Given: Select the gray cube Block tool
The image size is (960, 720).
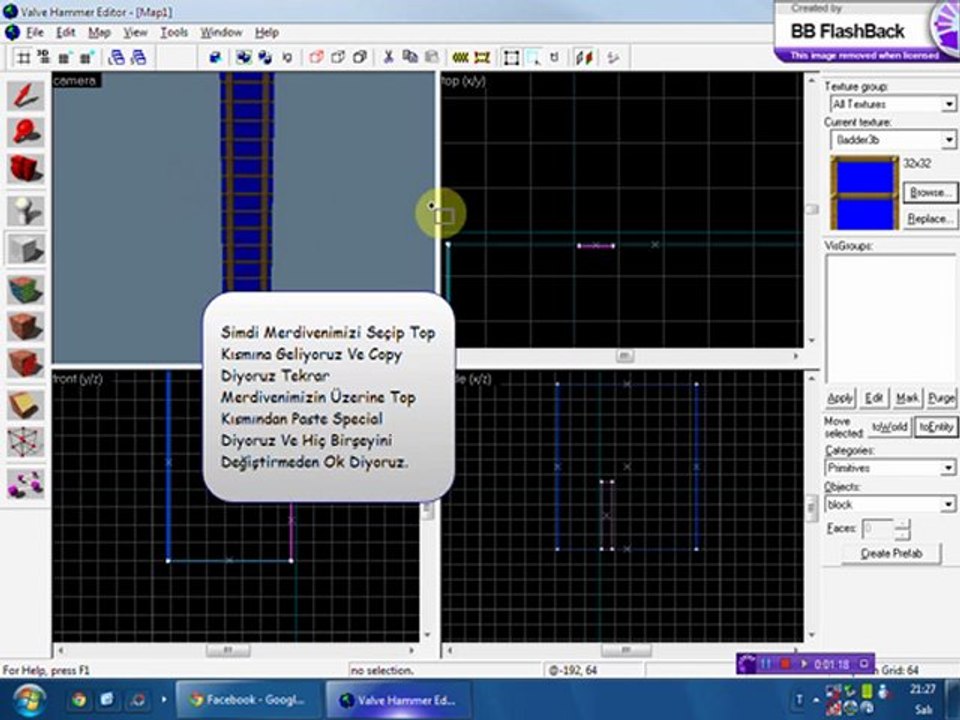Looking at the screenshot, I should (25, 249).
